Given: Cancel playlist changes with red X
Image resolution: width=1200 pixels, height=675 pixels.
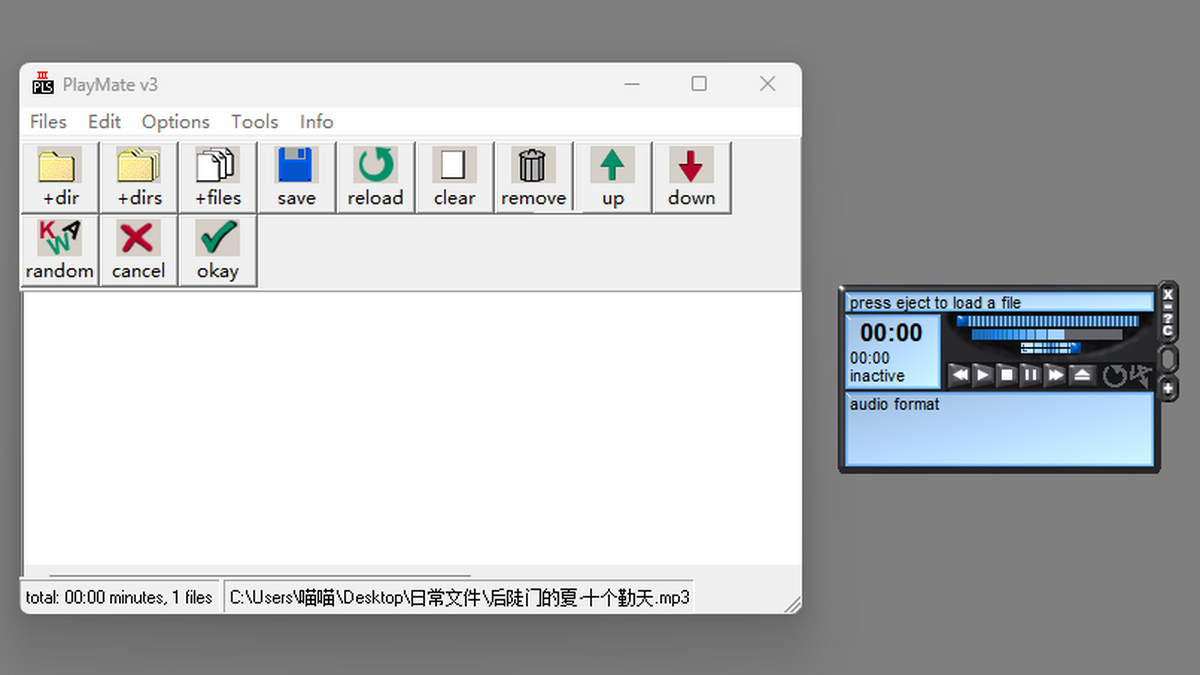Looking at the screenshot, I should [139, 250].
